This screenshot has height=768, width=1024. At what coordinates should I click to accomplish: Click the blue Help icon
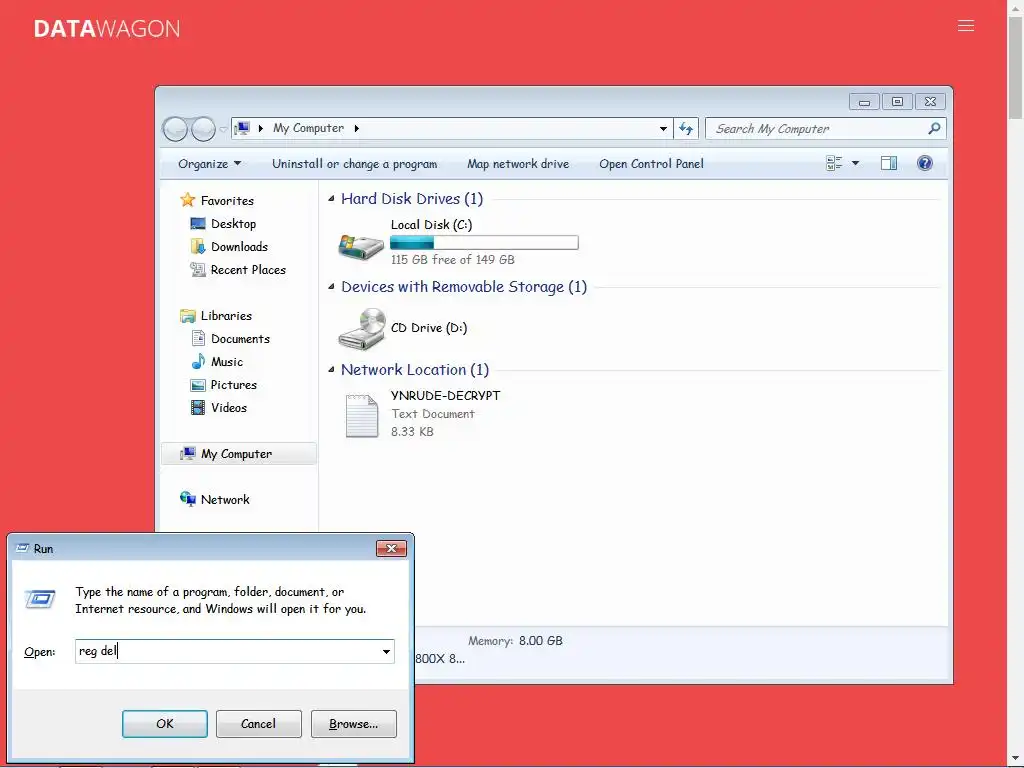point(925,163)
